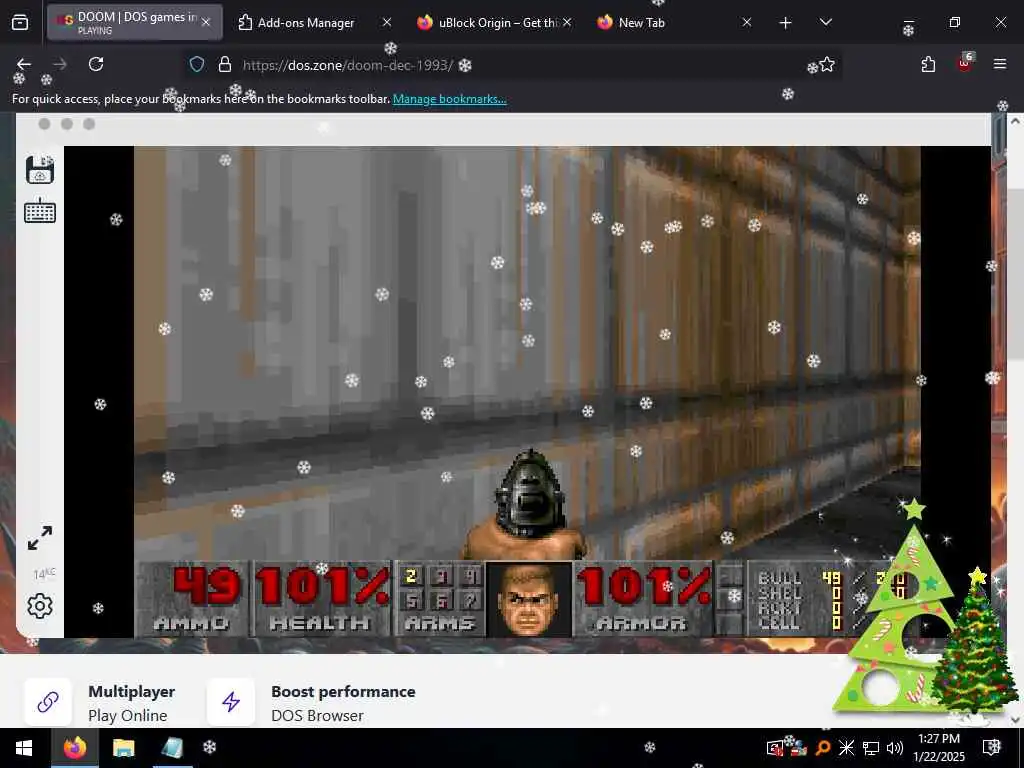Bookmark this page with the star icon
The height and width of the screenshot is (768, 1024).
(827, 65)
